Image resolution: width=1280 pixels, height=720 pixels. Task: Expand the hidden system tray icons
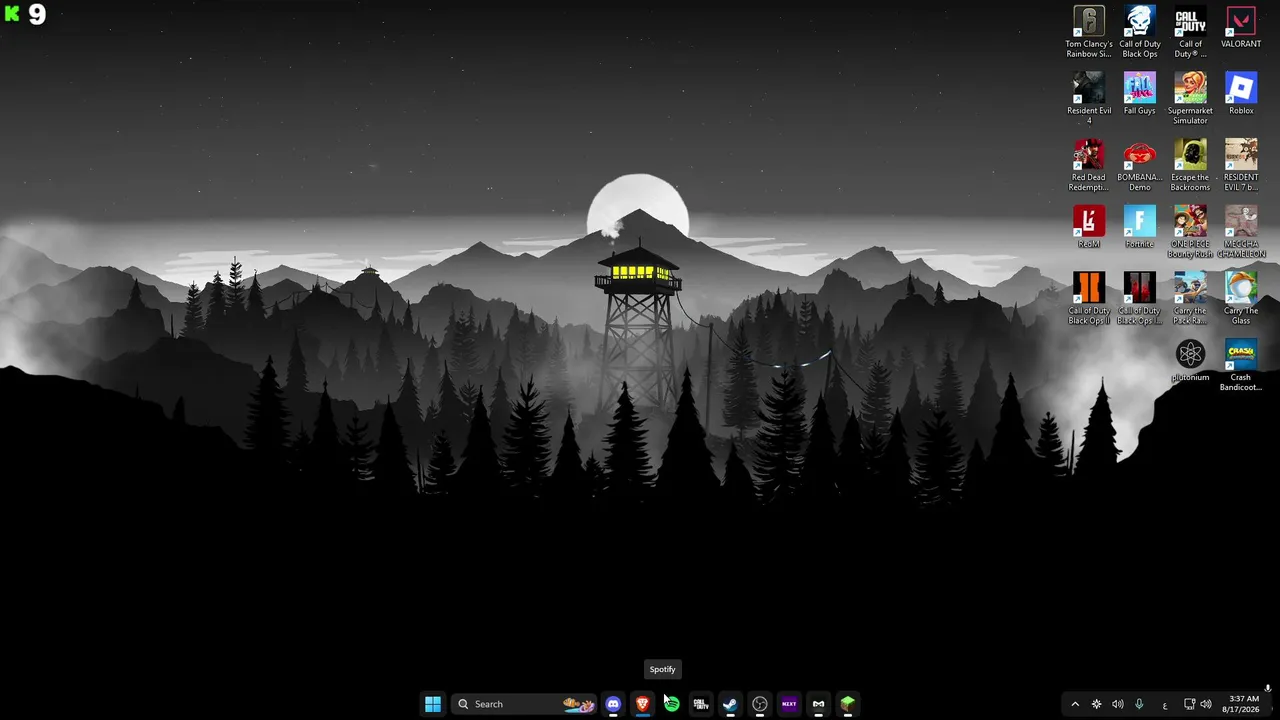(1075, 704)
